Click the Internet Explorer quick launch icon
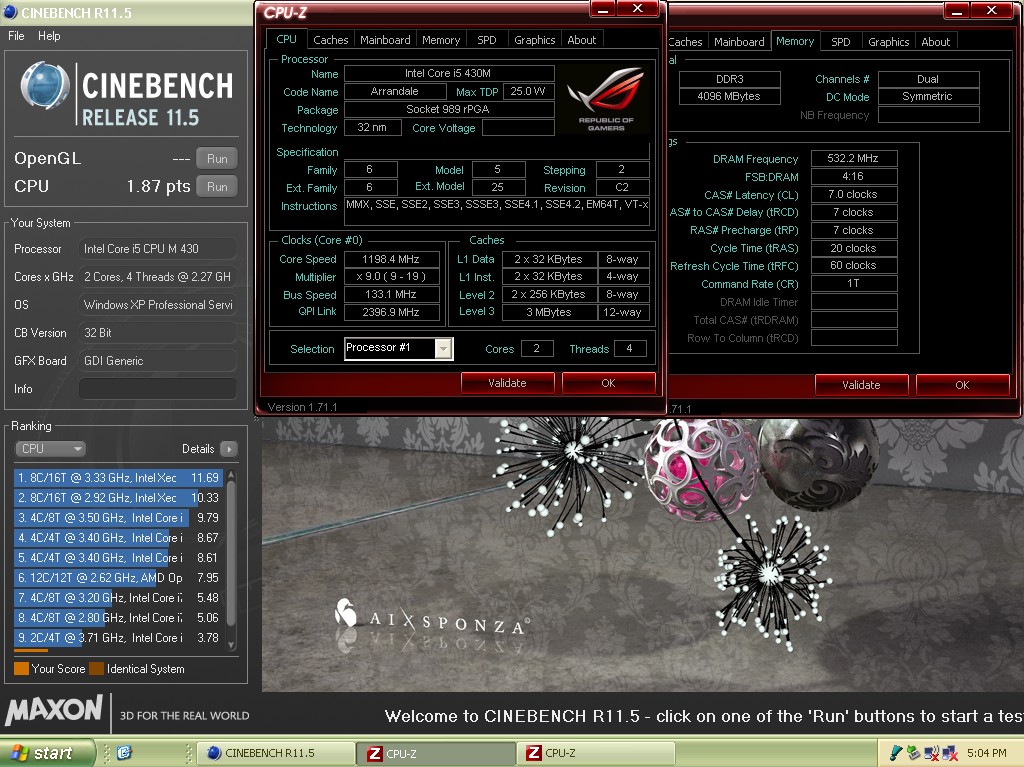1024x767 pixels. click(x=124, y=753)
